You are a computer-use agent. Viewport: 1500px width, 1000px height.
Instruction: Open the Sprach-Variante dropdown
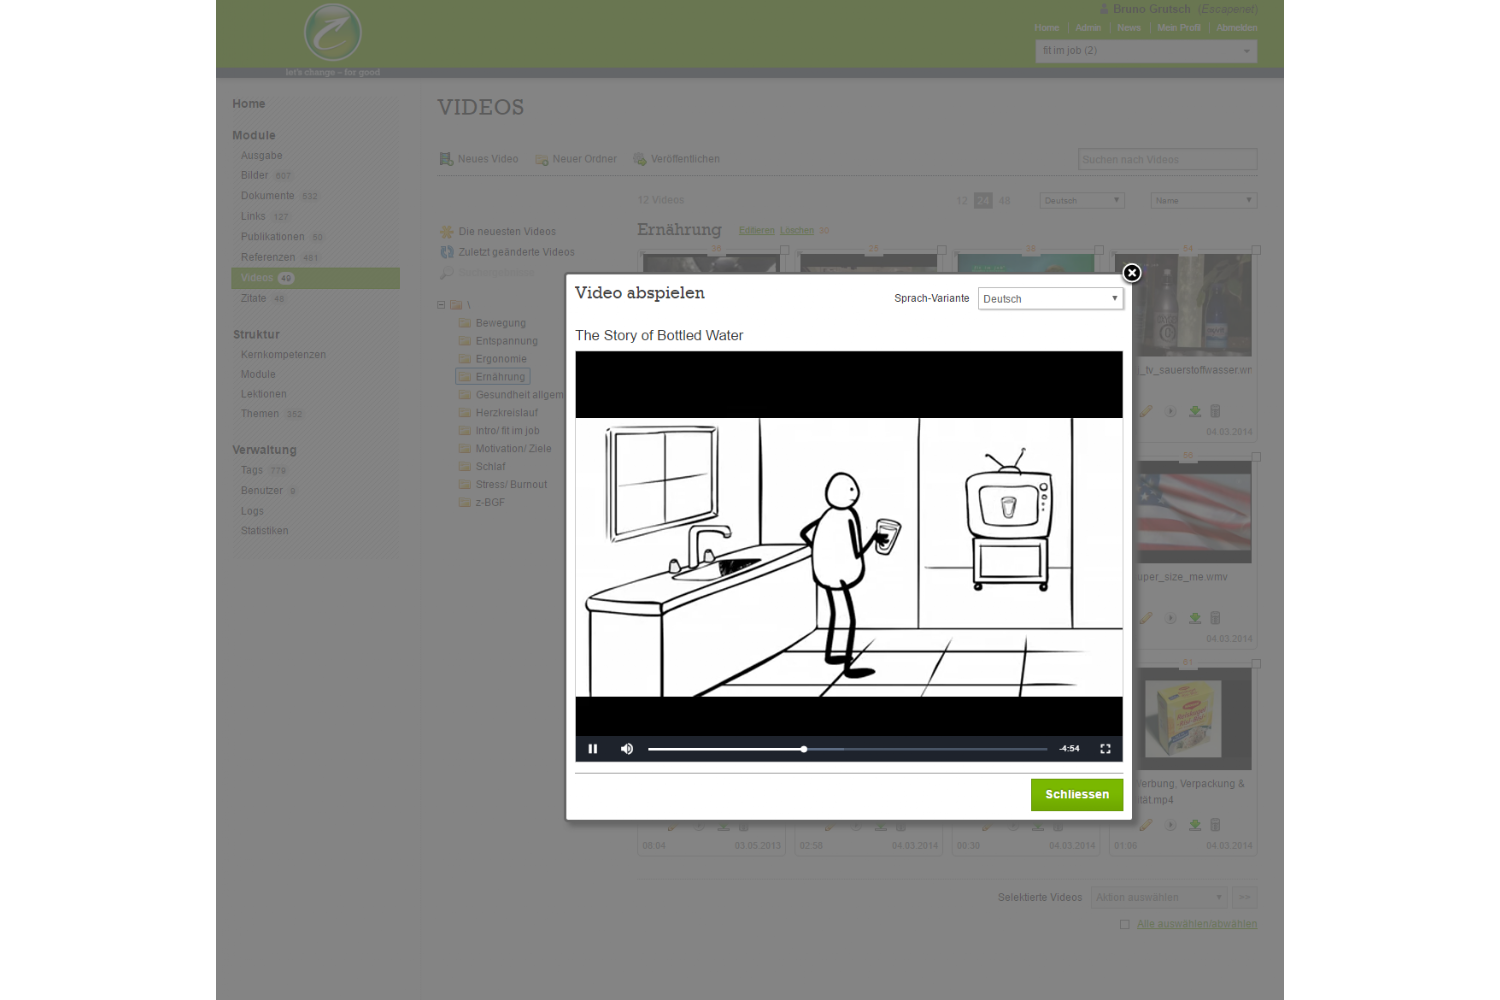pos(1050,299)
